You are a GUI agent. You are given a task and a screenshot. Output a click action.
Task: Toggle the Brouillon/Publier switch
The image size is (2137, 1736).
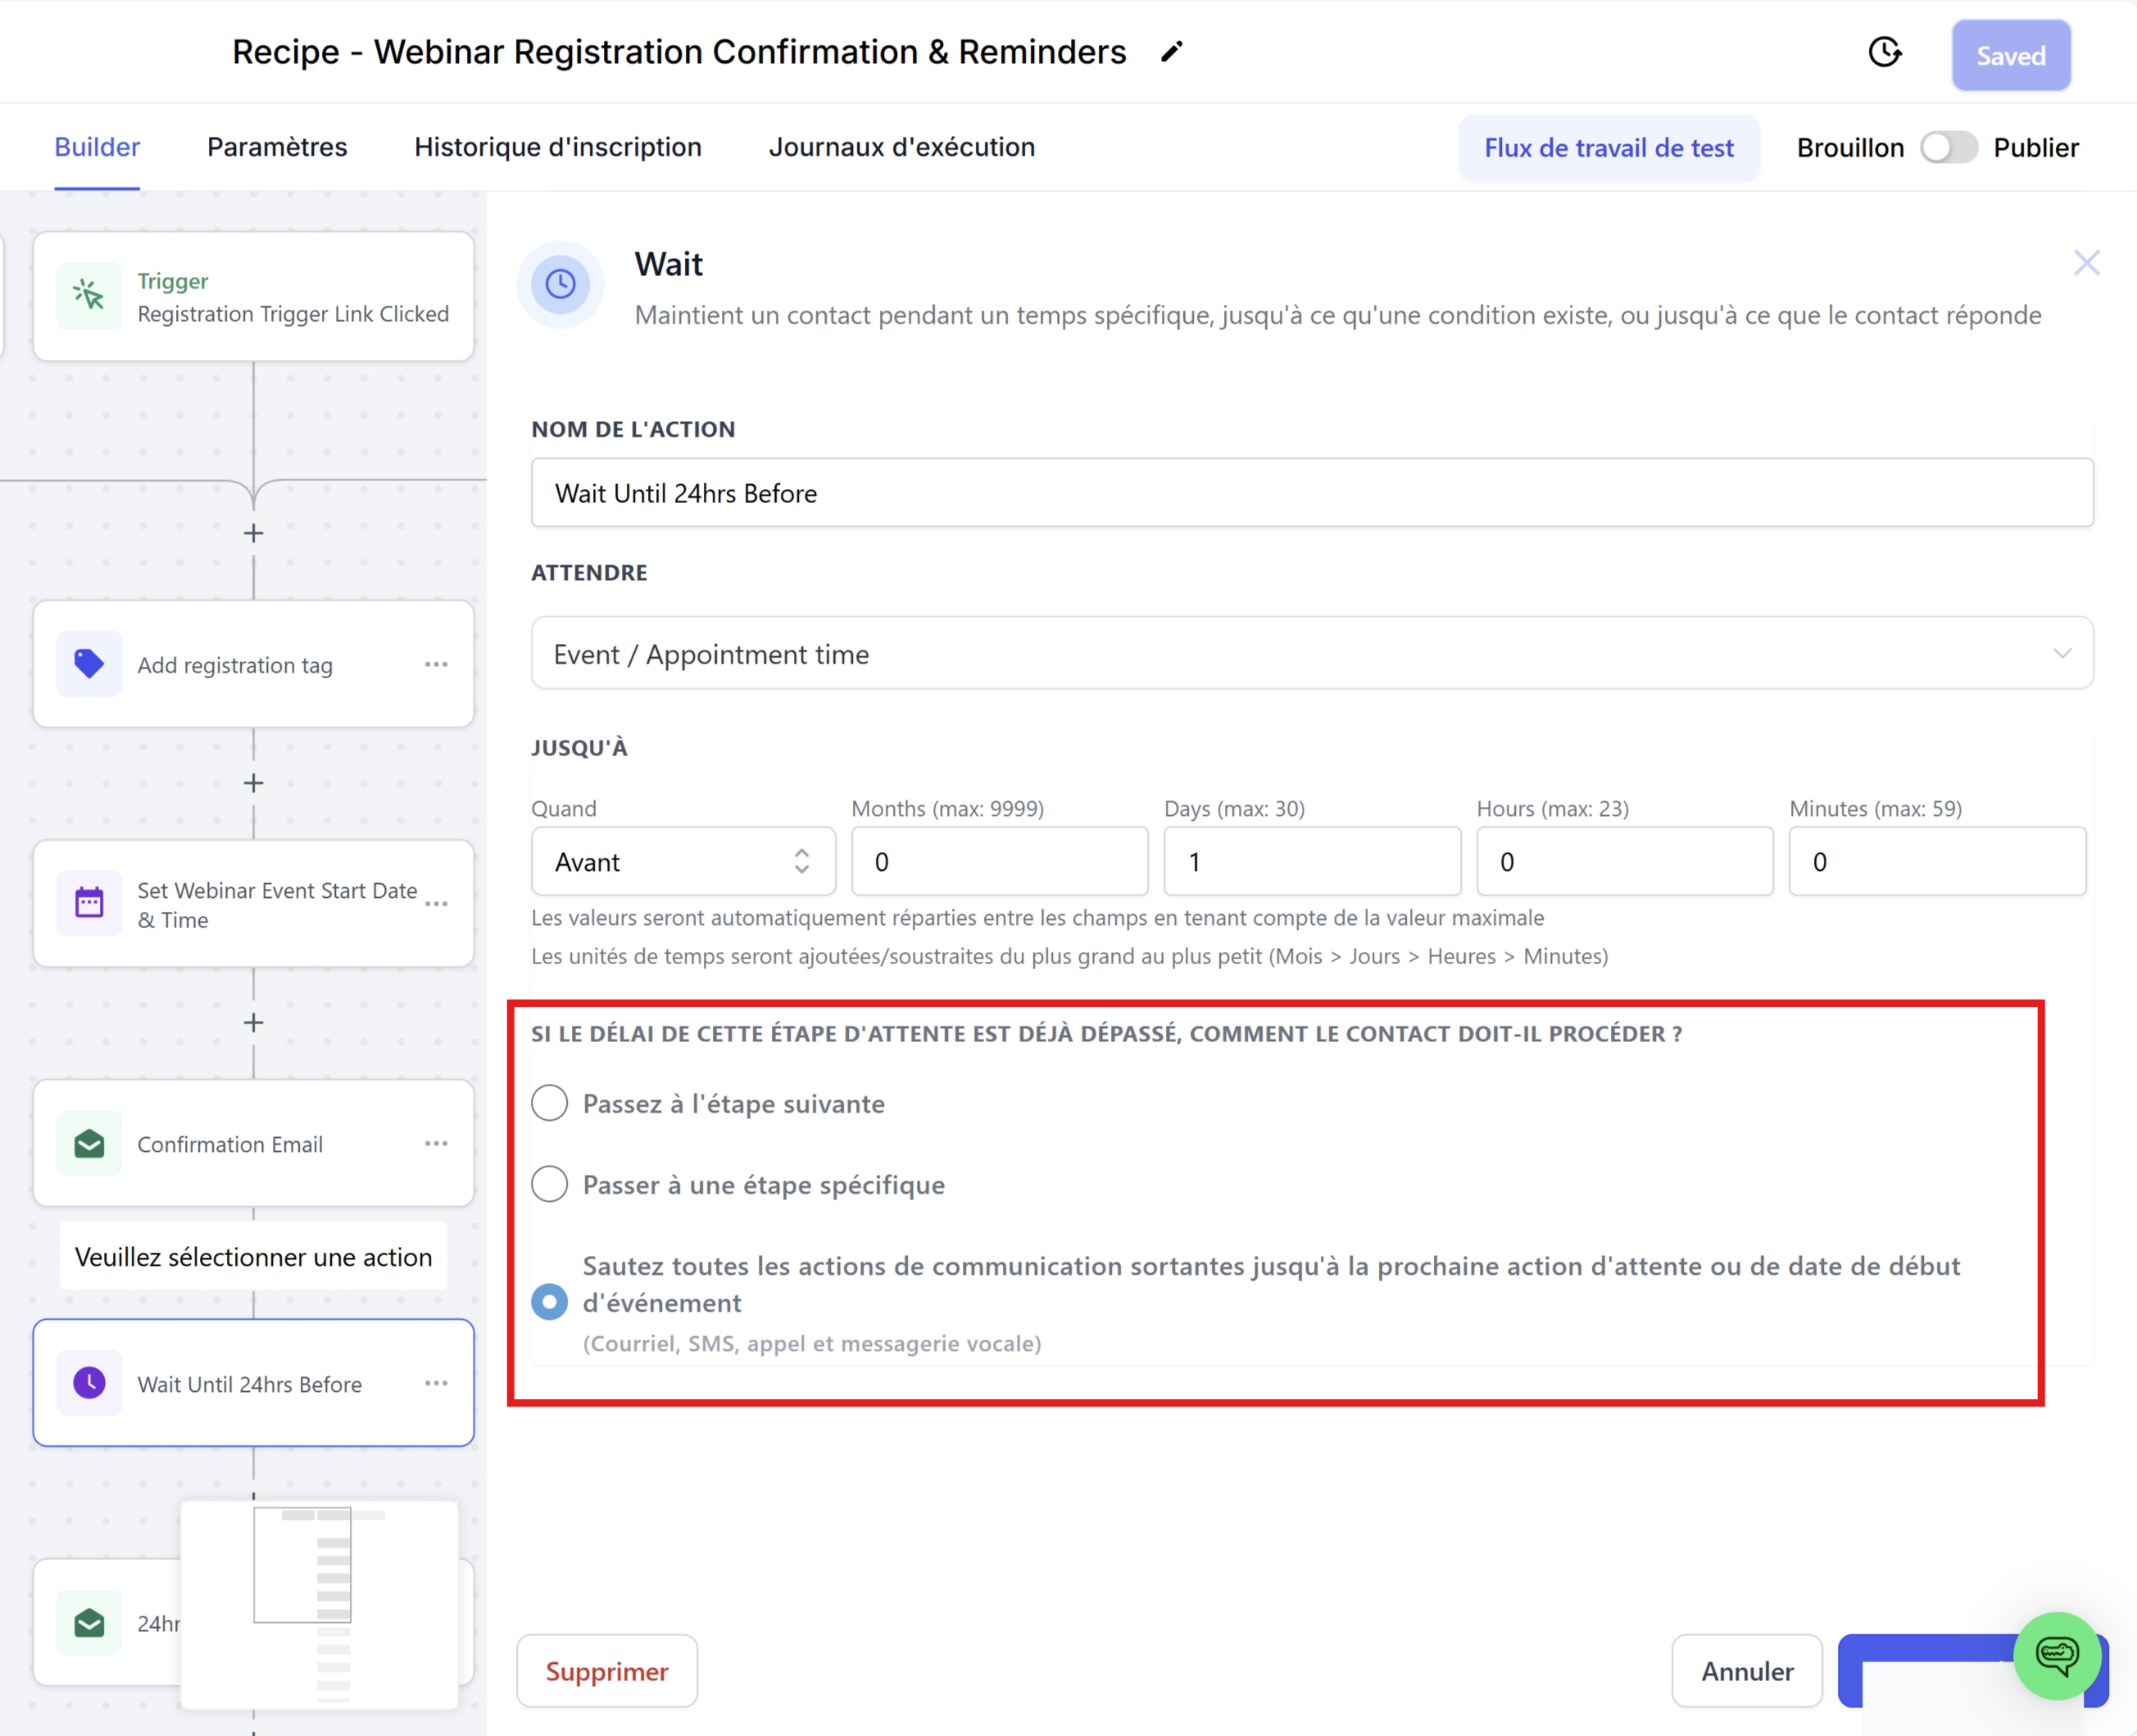[x=1948, y=148]
